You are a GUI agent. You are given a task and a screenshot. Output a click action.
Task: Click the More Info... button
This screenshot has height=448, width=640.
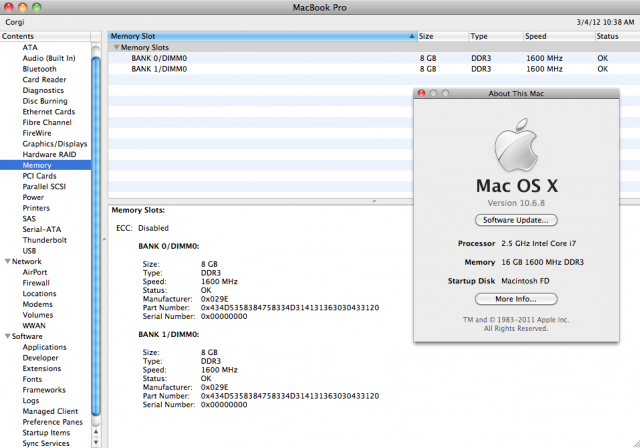coord(516,299)
